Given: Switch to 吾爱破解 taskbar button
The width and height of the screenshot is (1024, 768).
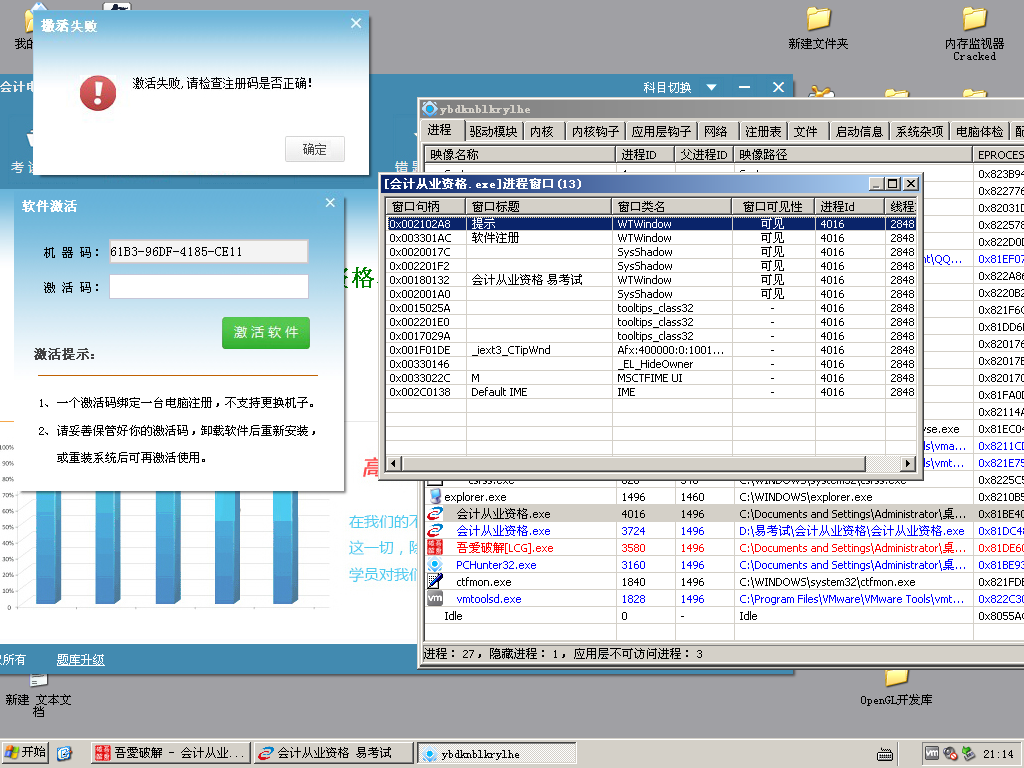Looking at the screenshot, I should tap(170, 753).
